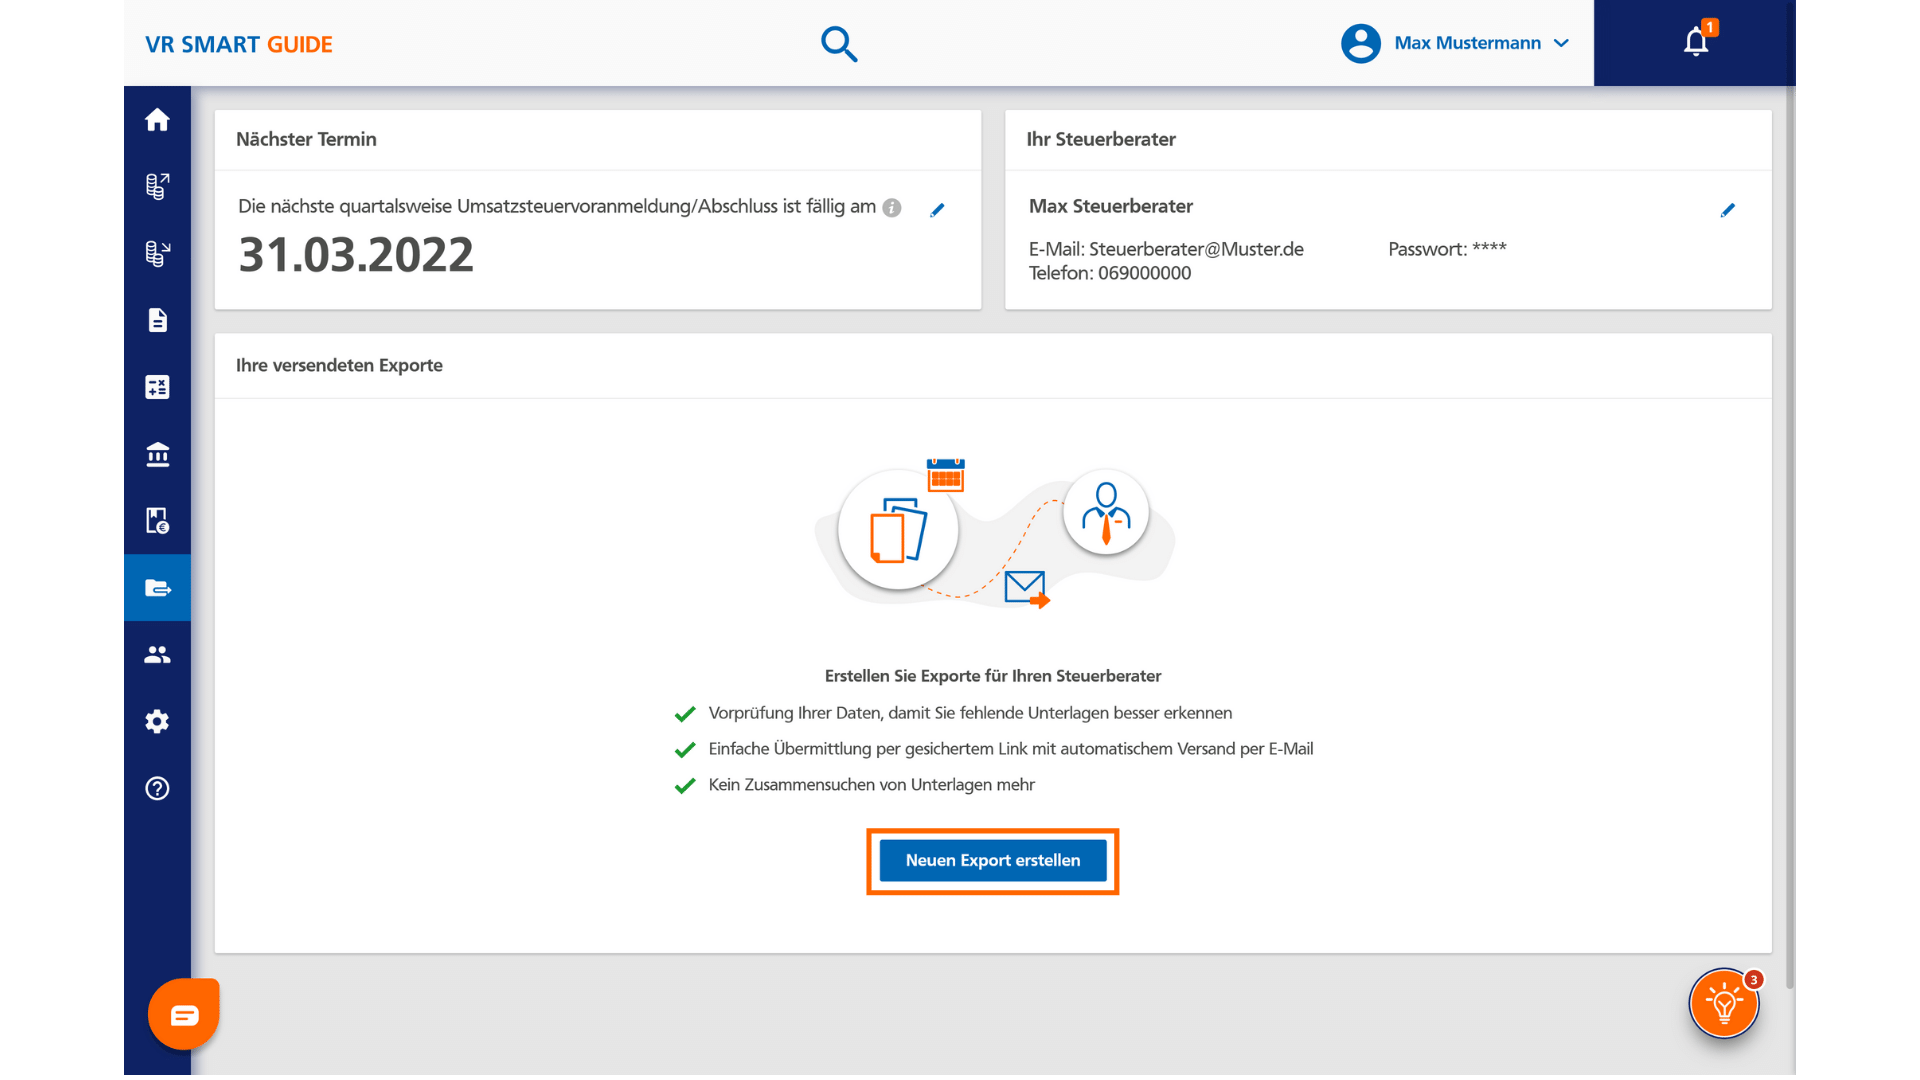Click the export illustration graphic

(994, 532)
